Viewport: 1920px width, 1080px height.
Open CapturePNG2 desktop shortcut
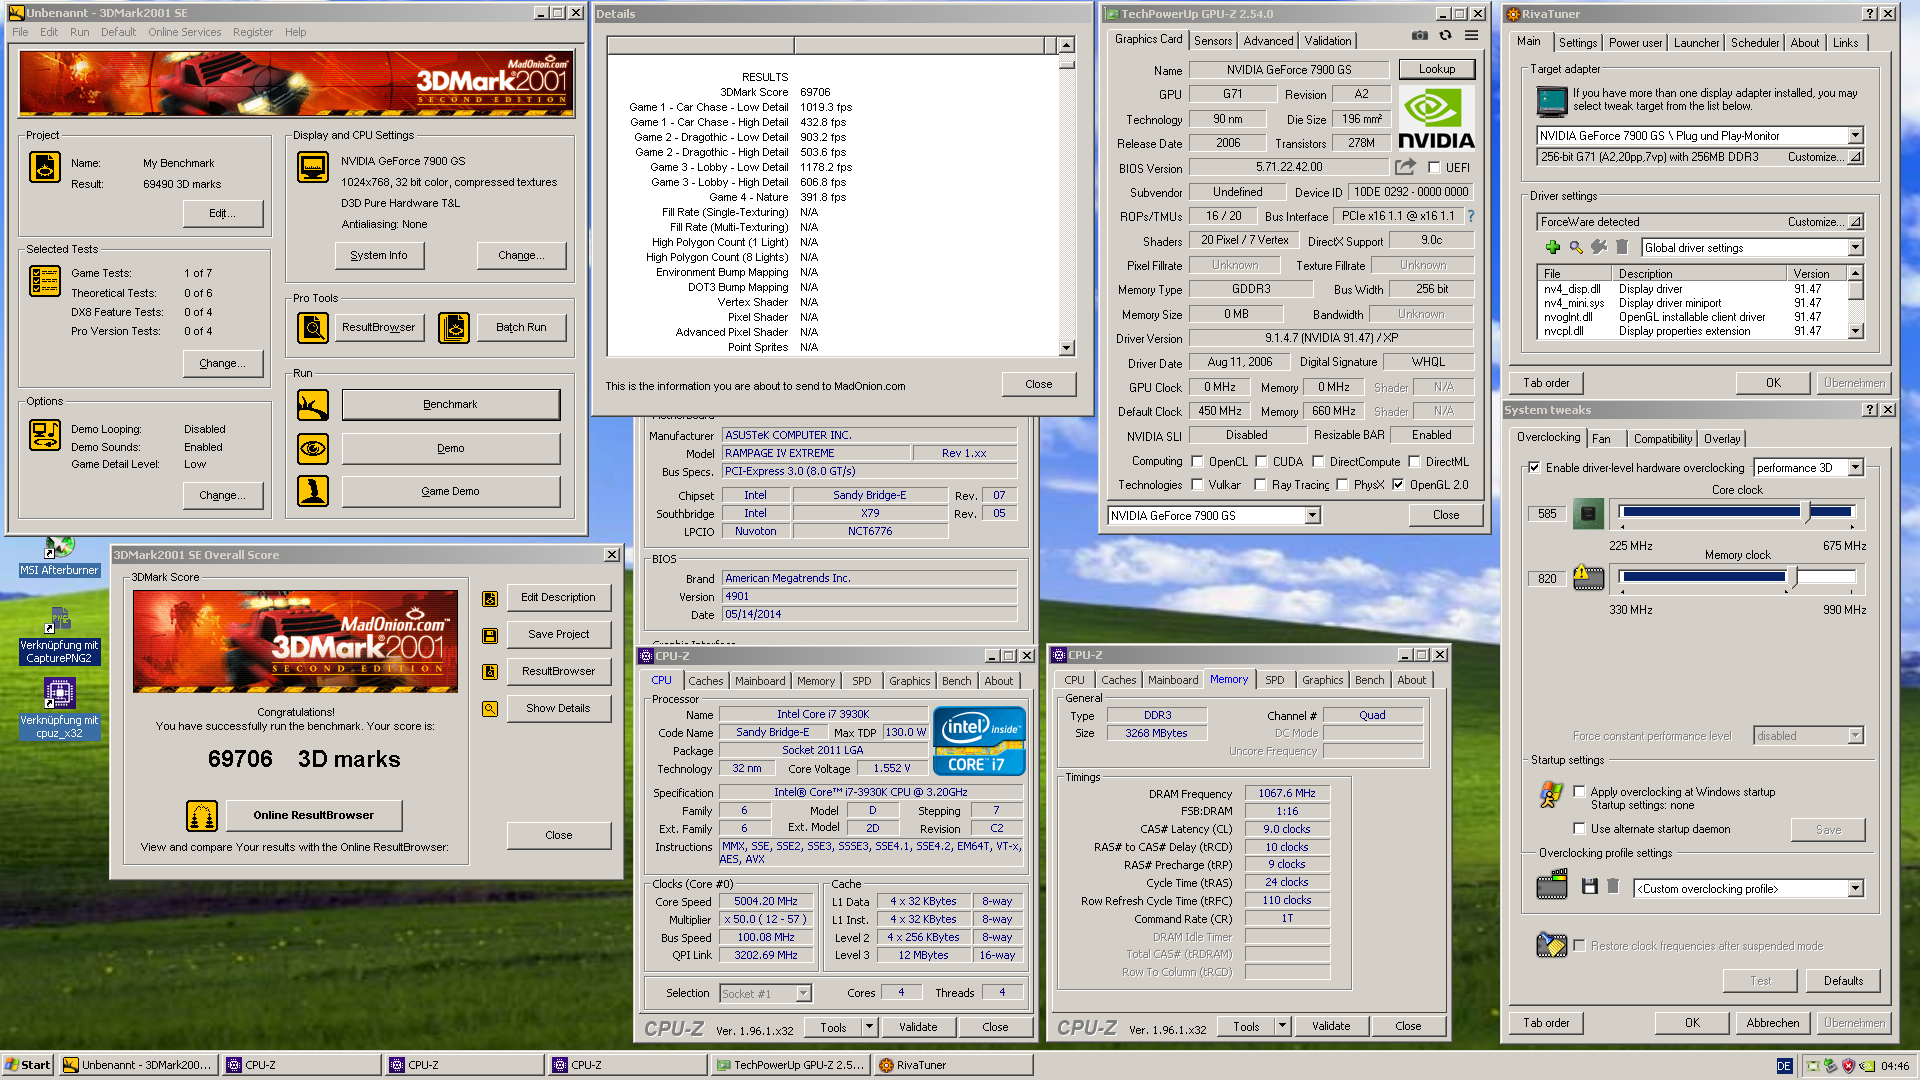59,634
